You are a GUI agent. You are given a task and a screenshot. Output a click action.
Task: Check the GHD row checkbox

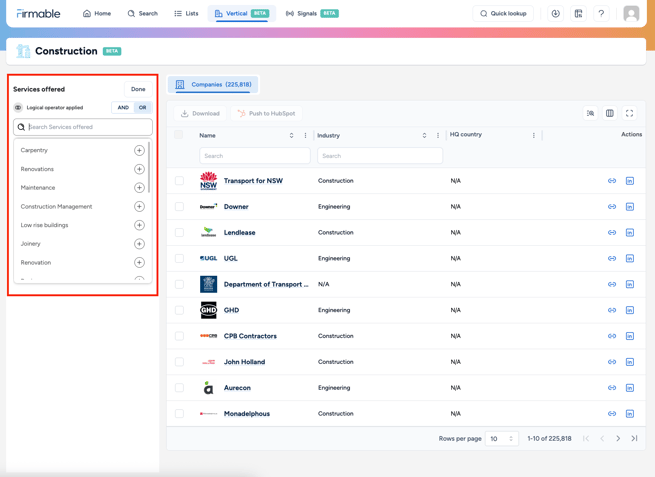[x=179, y=310]
